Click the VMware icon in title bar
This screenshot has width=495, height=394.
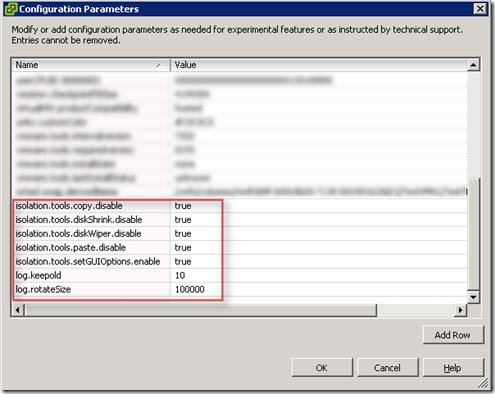pos(10,9)
